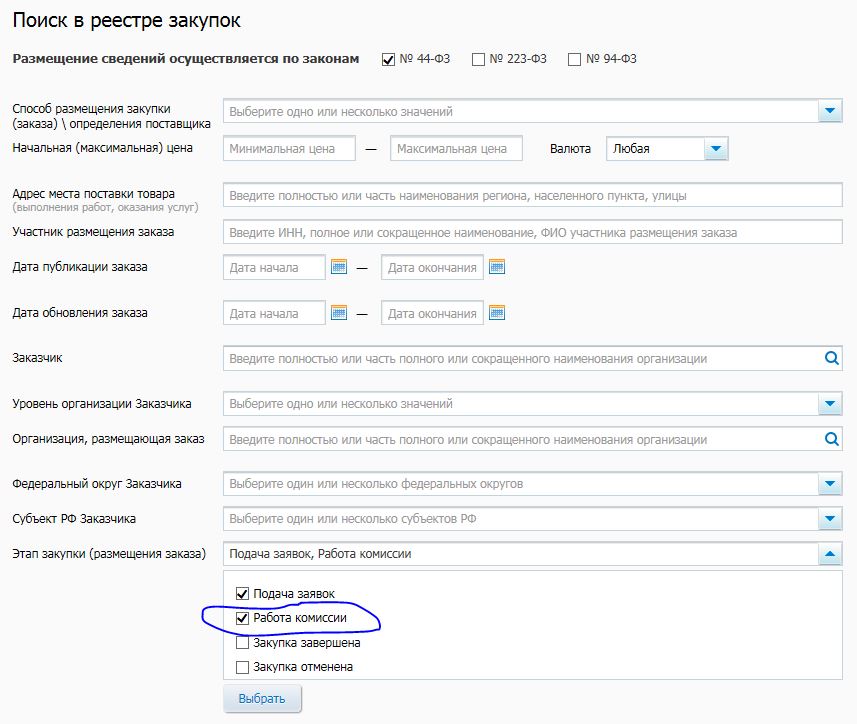
Task: Open calendar for publication start date
Action: tap(339, 267)
